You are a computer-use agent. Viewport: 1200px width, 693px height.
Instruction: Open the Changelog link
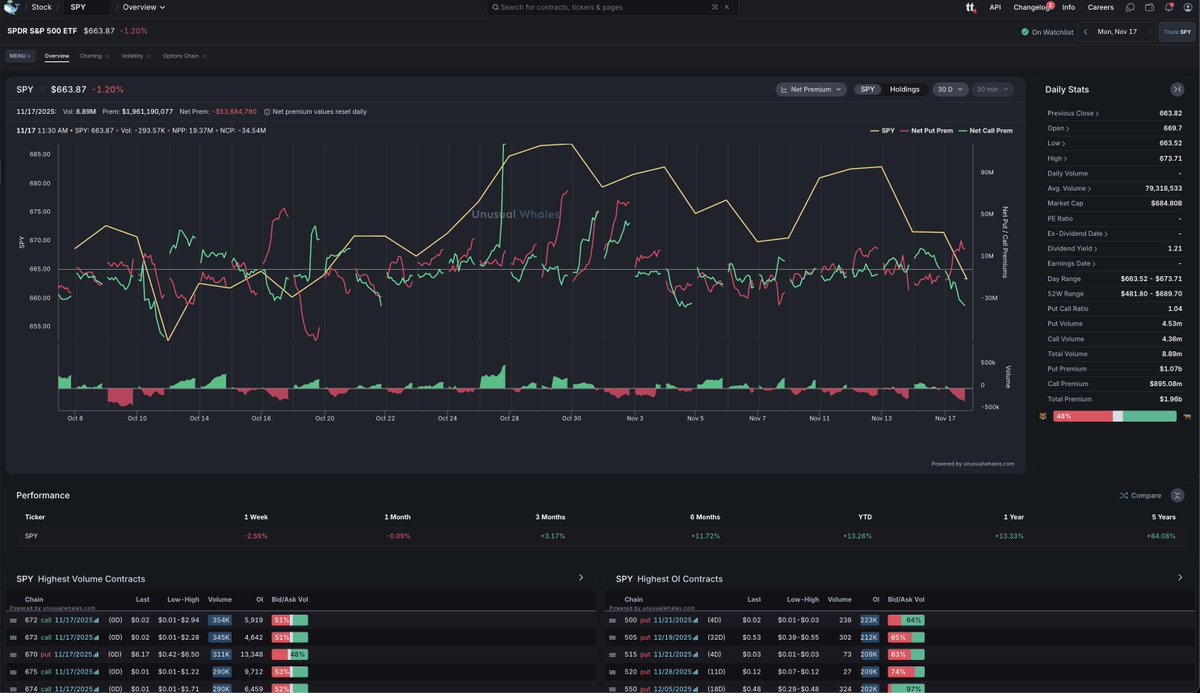pos(1031,7)
